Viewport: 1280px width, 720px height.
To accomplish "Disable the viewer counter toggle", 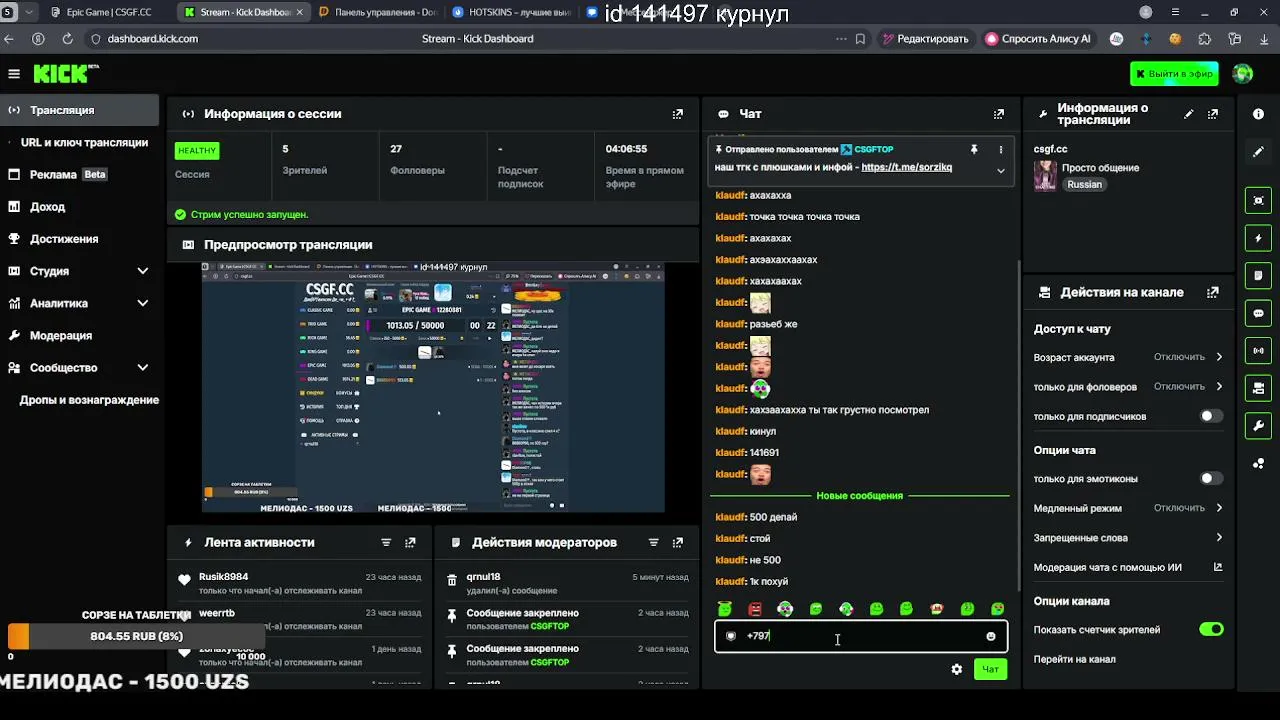I will click(x=1211, y=629).
